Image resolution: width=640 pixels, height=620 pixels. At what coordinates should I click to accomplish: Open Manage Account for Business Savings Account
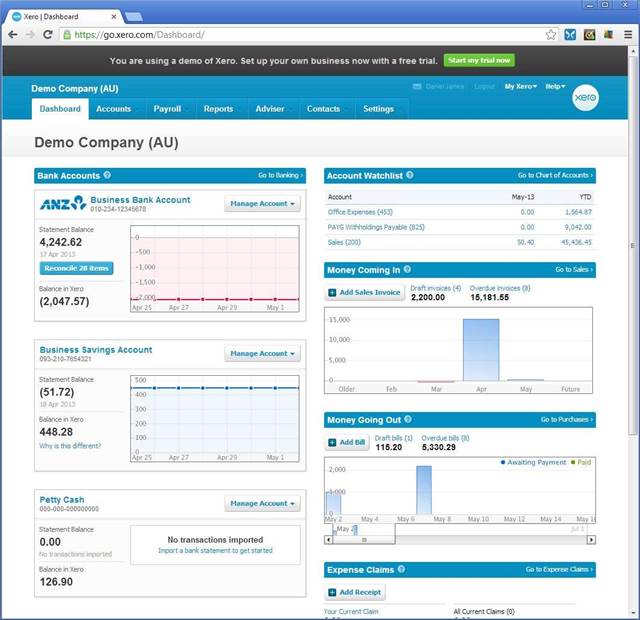click(262, 353)
